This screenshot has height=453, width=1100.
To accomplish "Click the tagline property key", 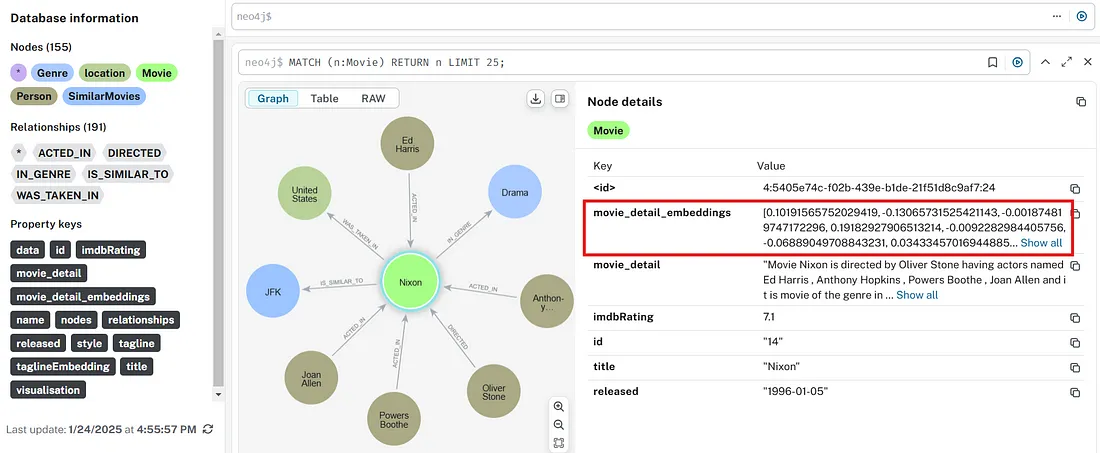I will [138, 344].
